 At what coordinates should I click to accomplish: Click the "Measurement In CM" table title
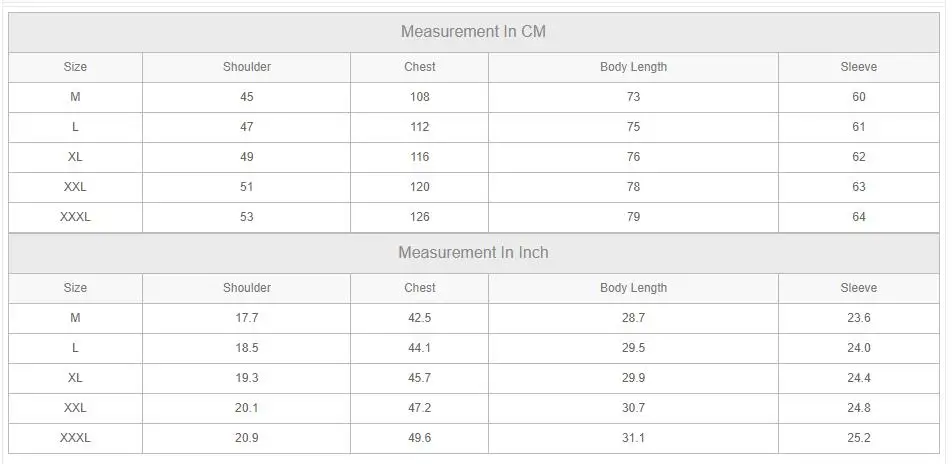[x=473, y=31]
